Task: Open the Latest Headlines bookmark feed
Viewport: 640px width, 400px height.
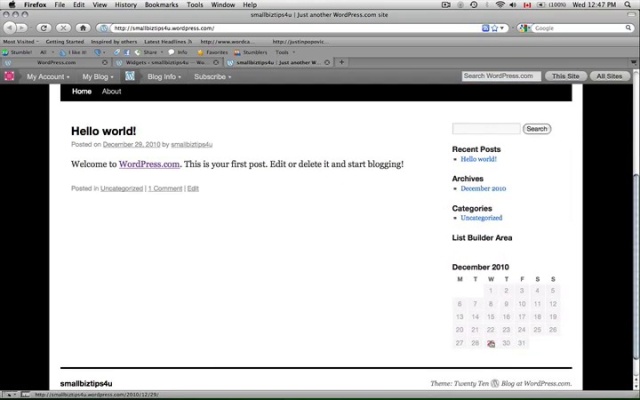Action: click(168, 42)
